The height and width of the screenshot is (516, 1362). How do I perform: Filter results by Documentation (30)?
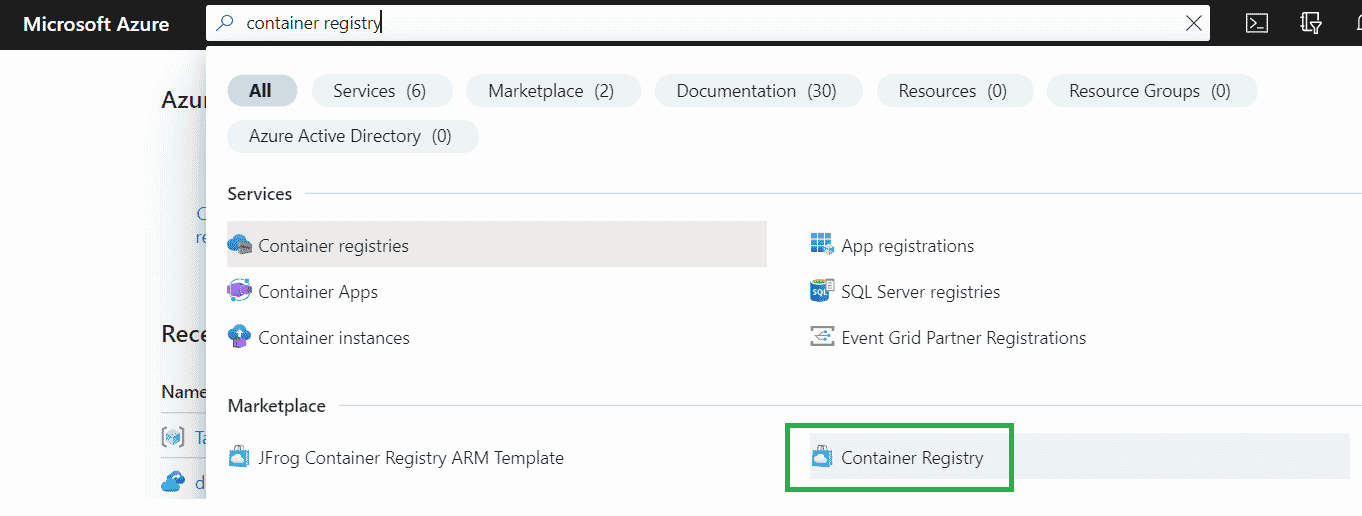[758, 91]
